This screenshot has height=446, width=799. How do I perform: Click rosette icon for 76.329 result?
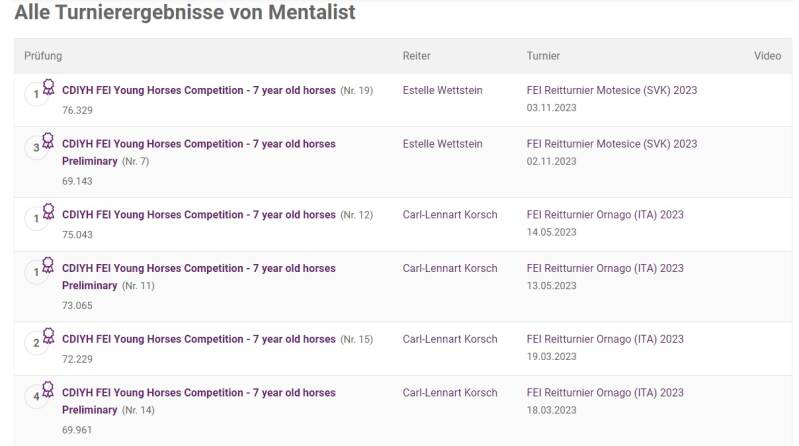[x=47, y=89]
